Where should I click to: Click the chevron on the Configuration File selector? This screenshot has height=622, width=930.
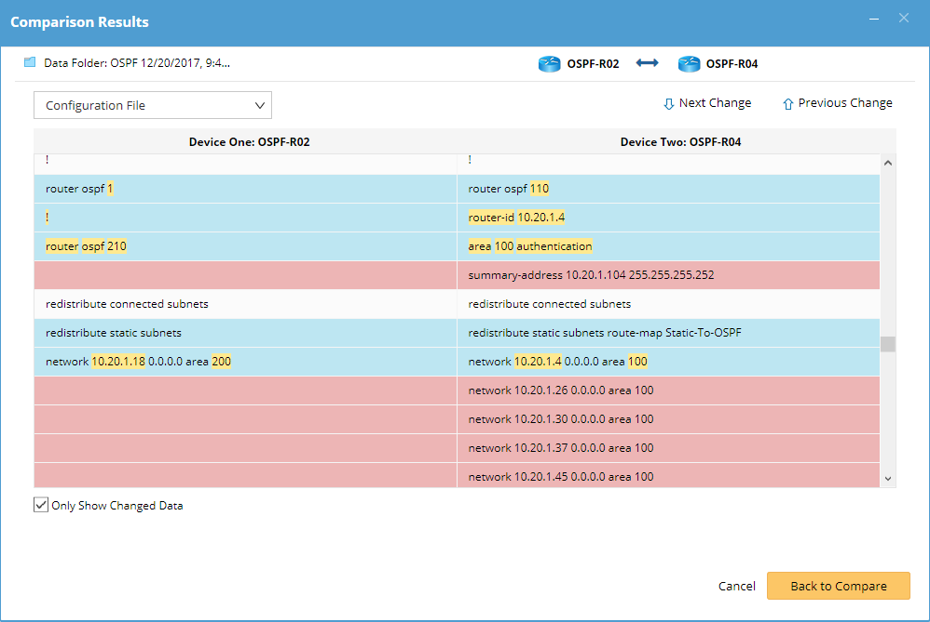coord(260,105)
